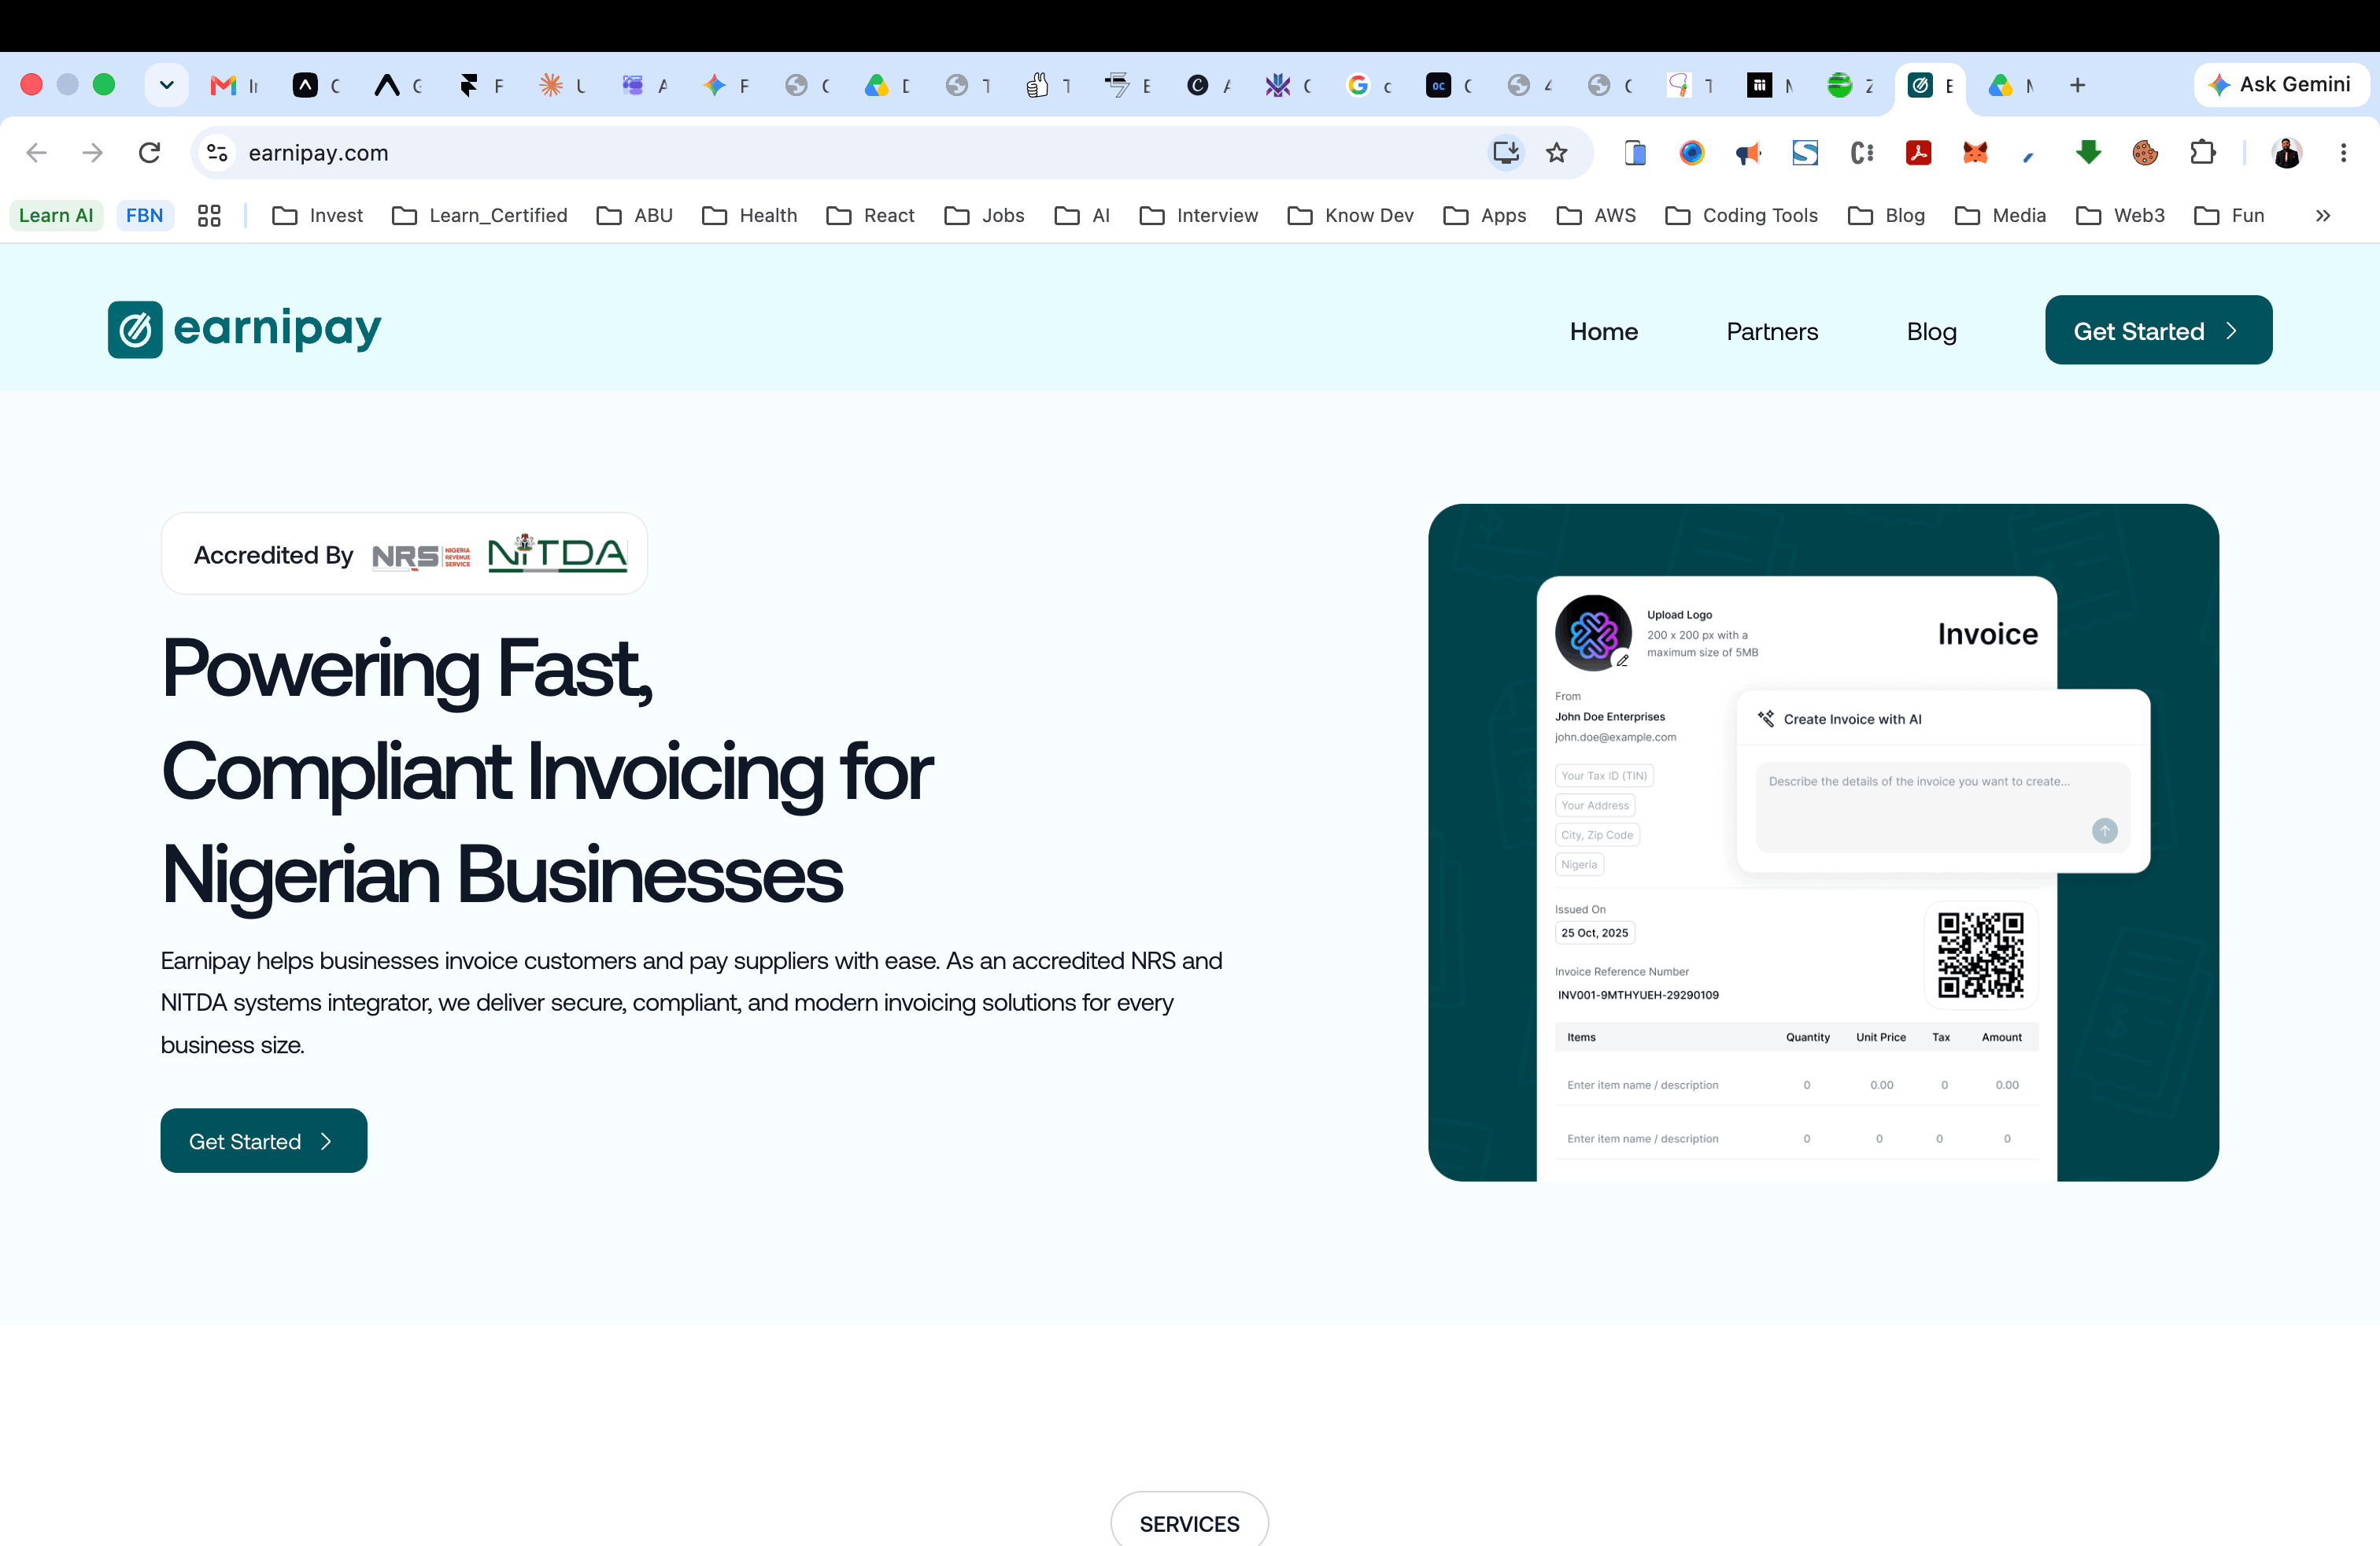Switch to the orange starburst Claude tab
This screenshot has height=1546, width=2380.
pyautogui.click(x=562, y=86)
